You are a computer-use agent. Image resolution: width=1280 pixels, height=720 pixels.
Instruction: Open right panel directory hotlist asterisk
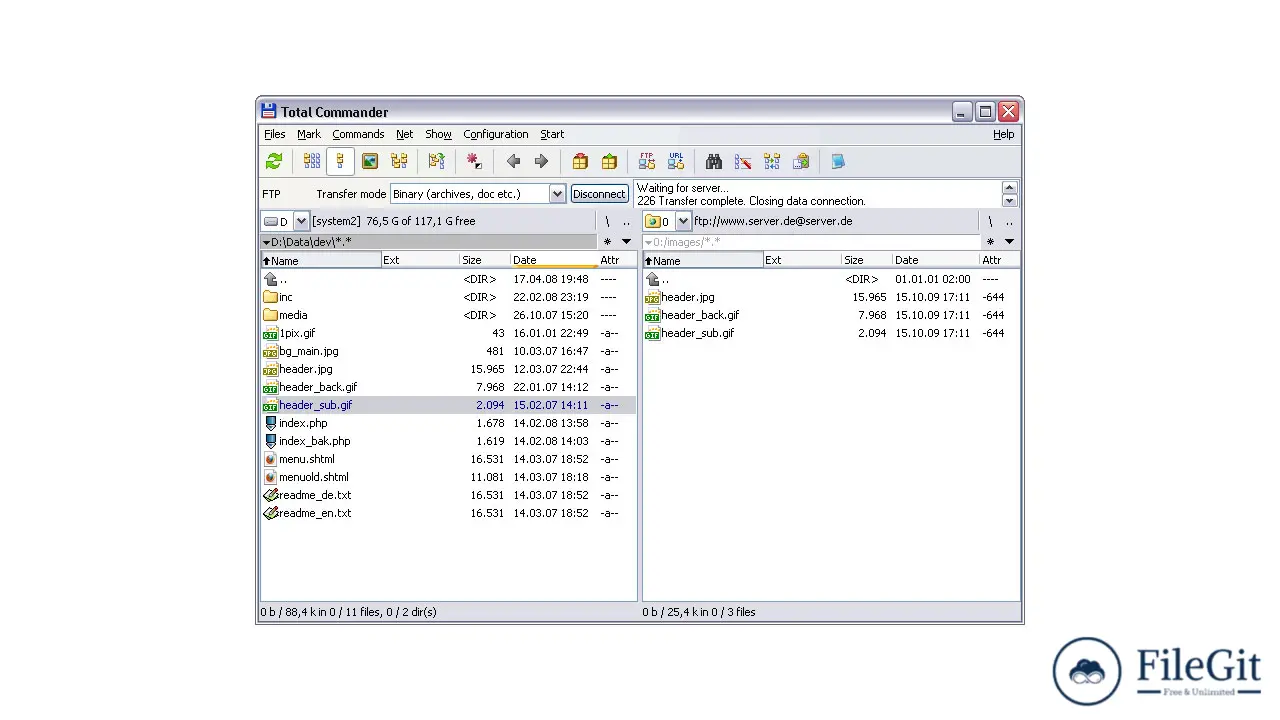coord(990,241)
